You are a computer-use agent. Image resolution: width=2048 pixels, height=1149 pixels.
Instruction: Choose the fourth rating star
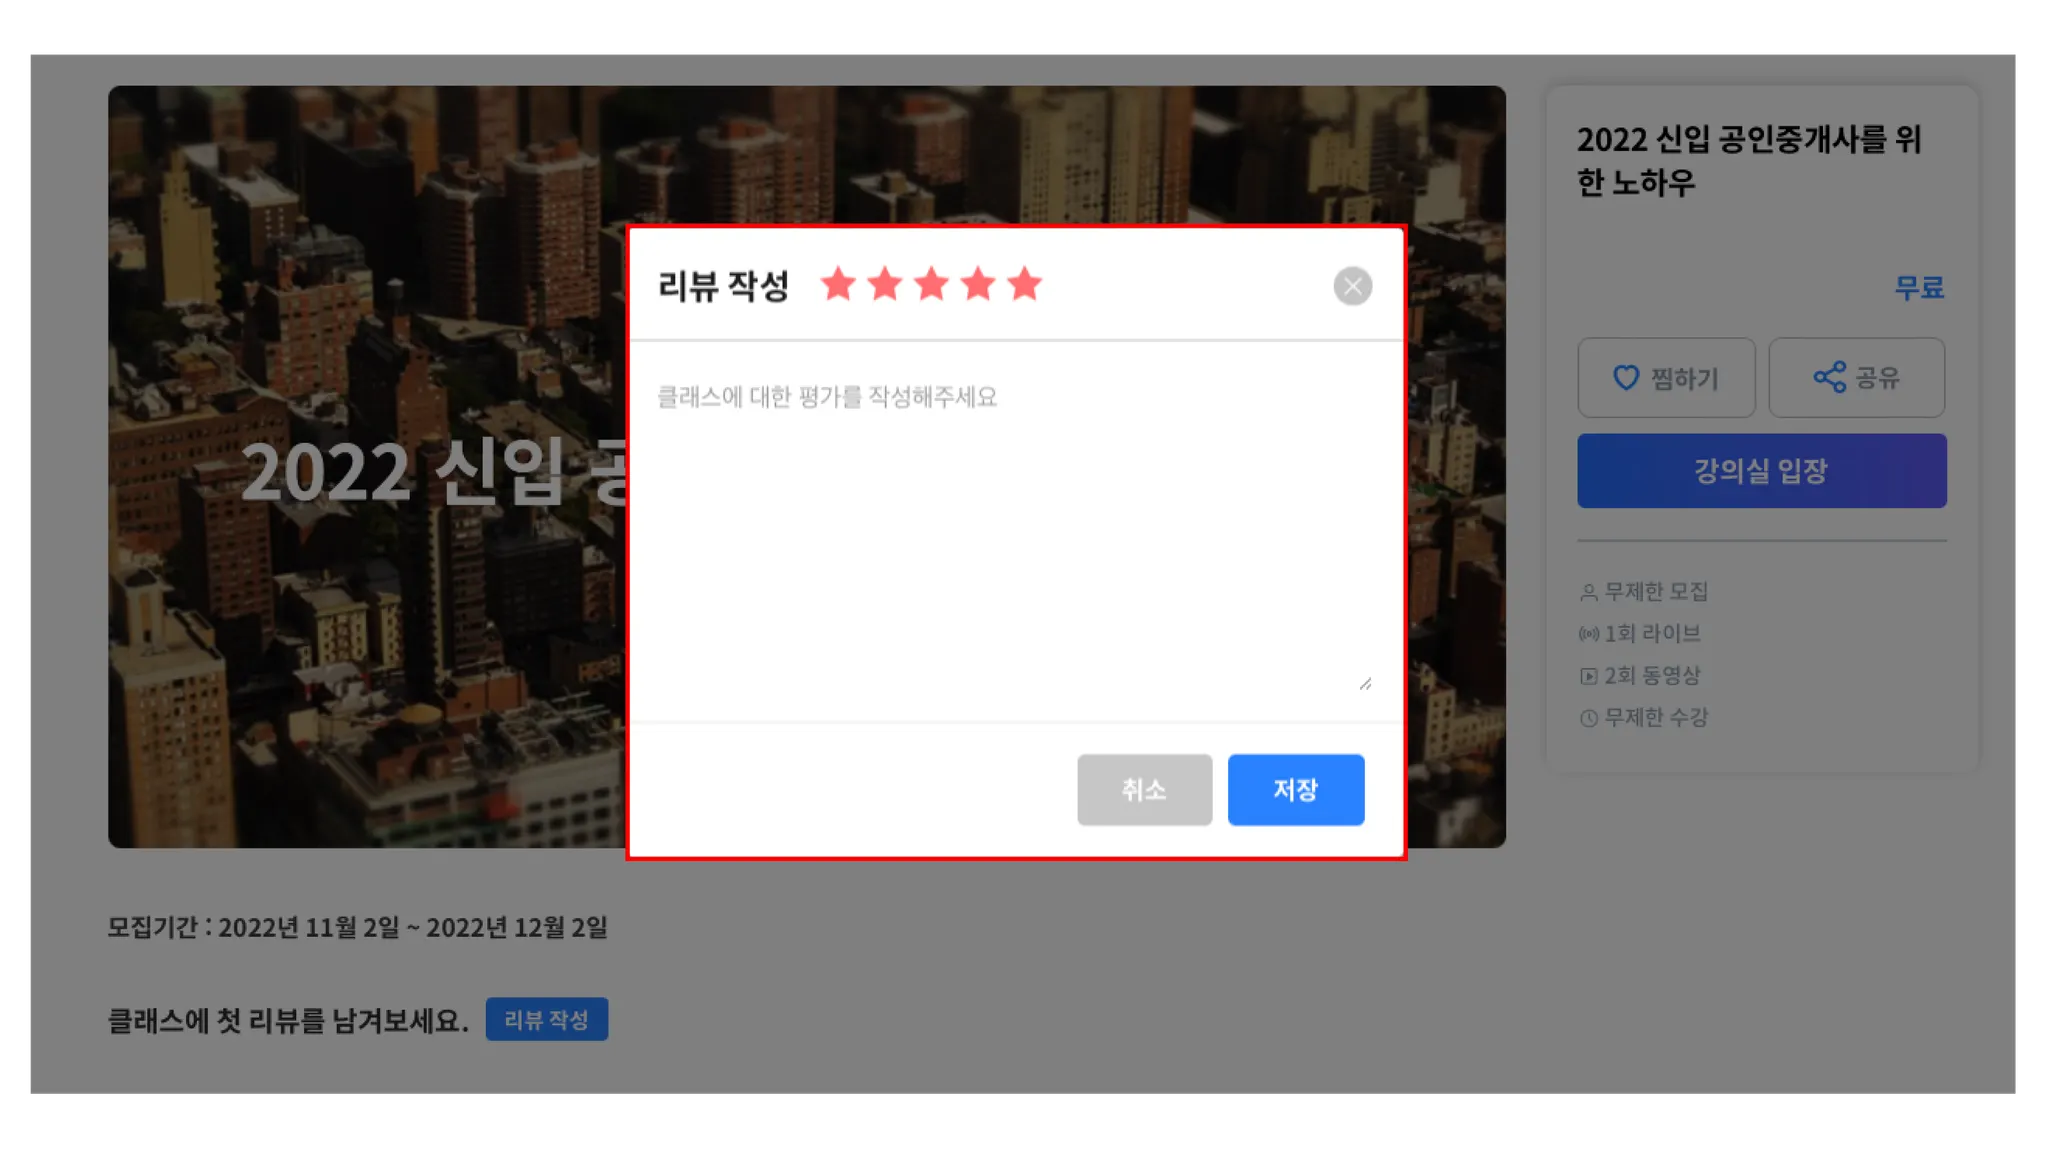pos(978,285)
